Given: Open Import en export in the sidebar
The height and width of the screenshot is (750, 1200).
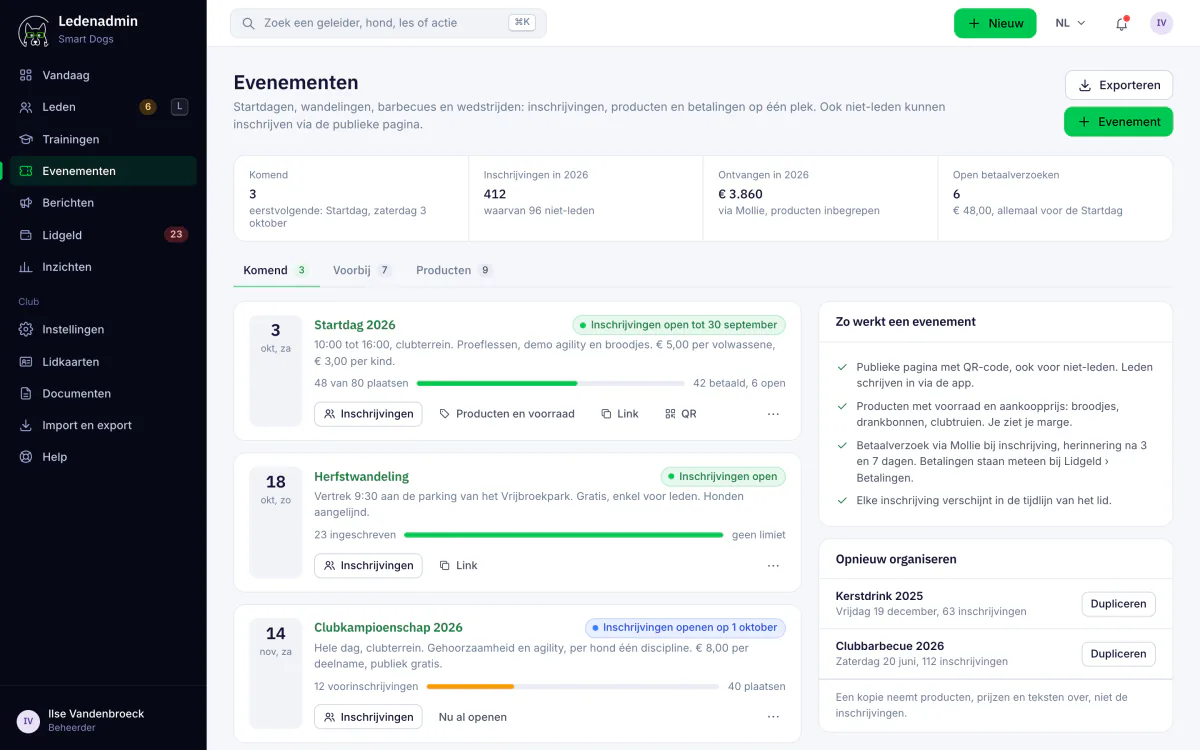Looking at the screenshot, I should click(x=103, y=425).
